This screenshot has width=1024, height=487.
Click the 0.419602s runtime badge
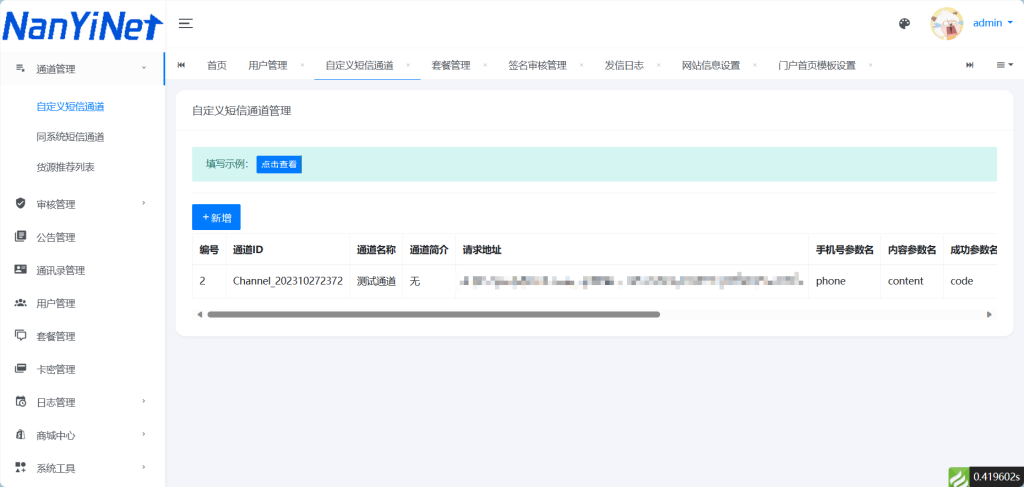coord(996,477)
